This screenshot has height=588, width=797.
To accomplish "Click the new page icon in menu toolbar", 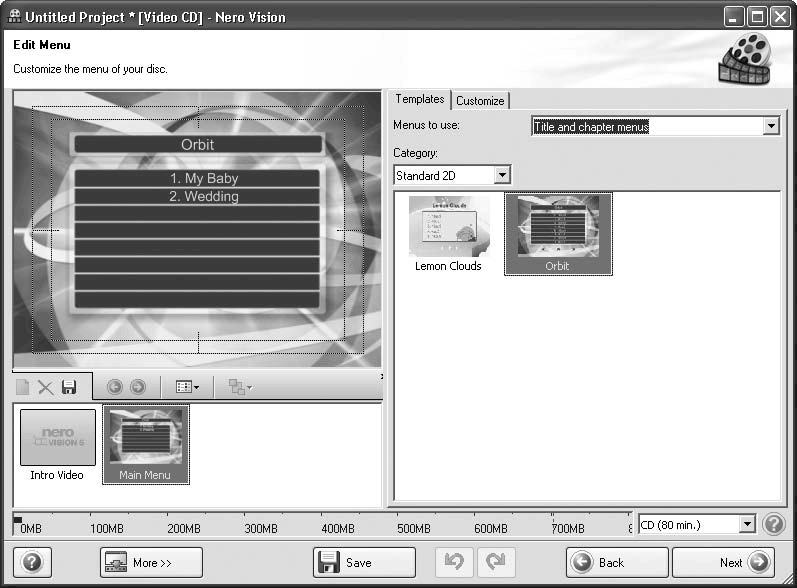I will [x=23, y=387].
